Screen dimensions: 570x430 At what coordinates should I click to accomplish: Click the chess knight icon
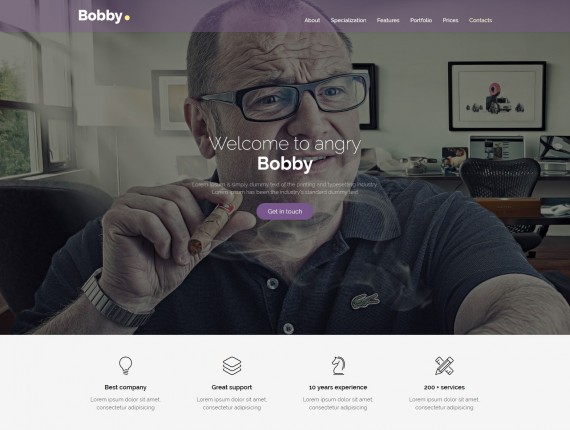point(338,366)
